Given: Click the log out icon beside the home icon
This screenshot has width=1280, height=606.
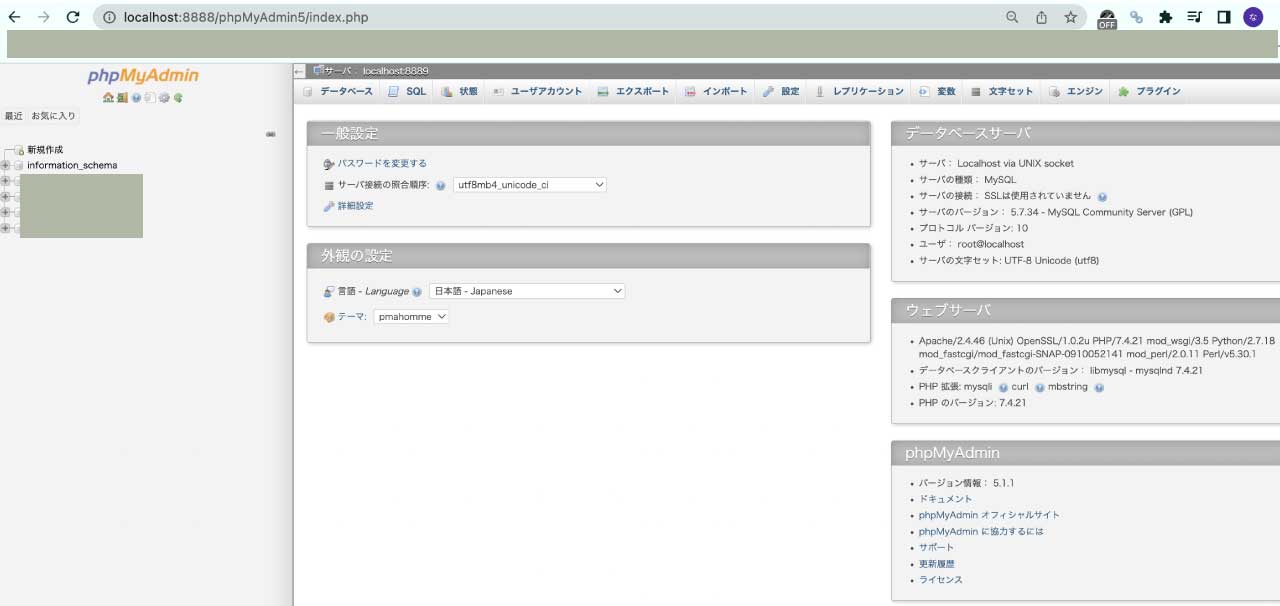Looking at the screenshot, I should [x=122, y=97].
